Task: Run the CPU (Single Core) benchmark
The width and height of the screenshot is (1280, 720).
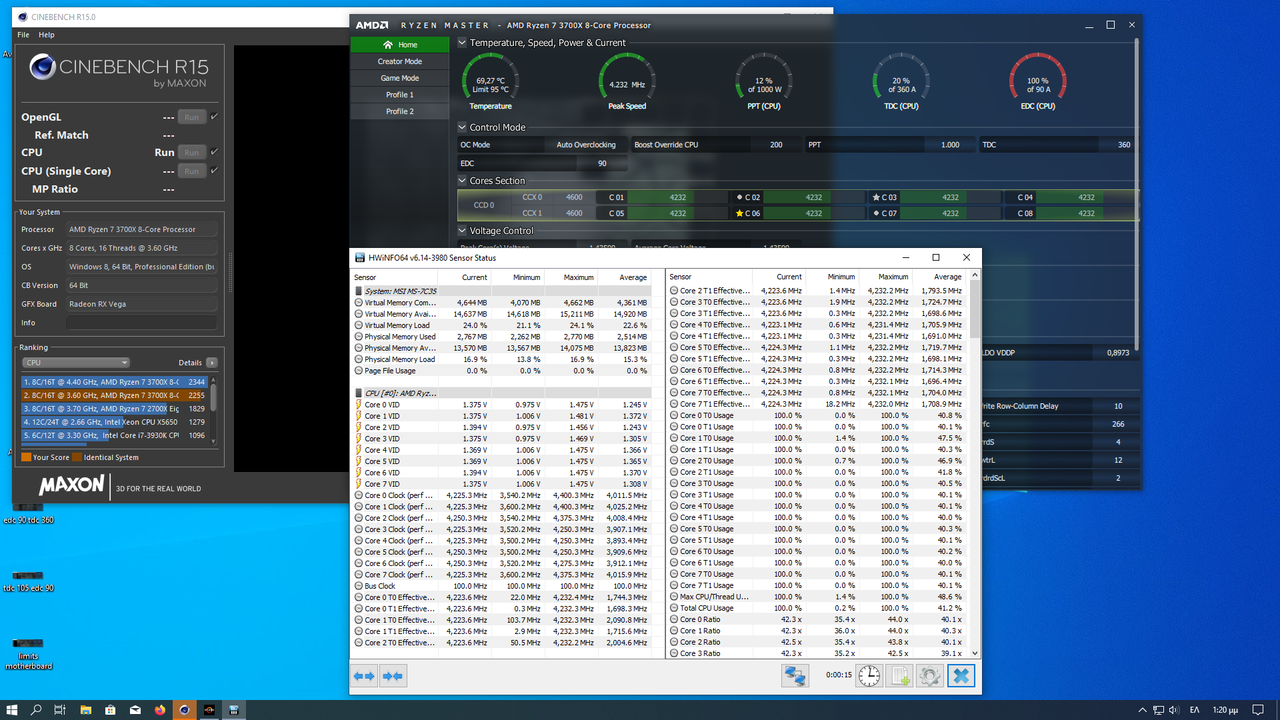Action: coord(192,171)
